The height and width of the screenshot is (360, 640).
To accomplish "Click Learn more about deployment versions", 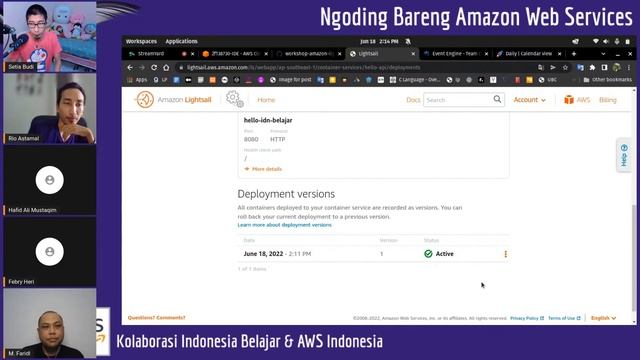I will click(x=284, y=225).
